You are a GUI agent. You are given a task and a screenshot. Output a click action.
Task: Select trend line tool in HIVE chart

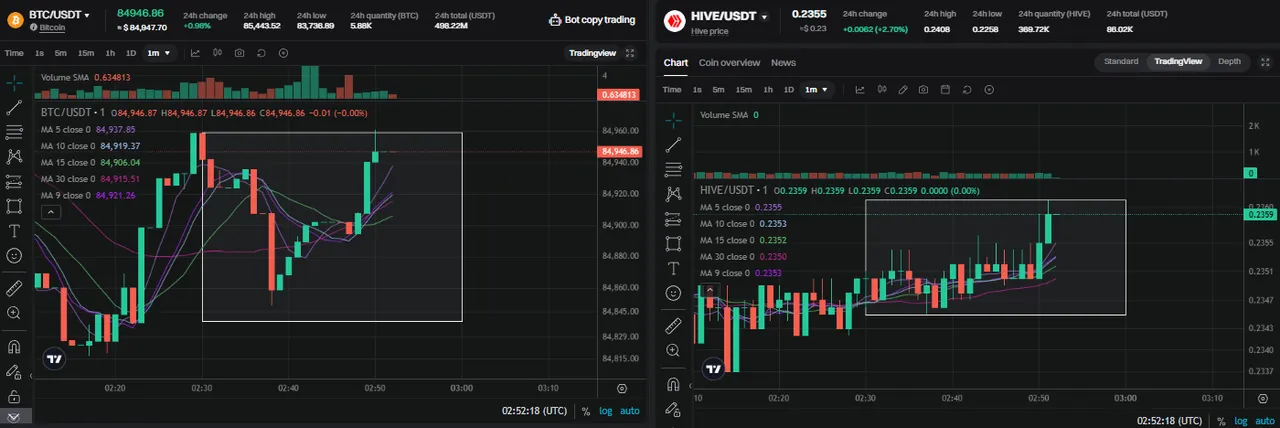click(673, 145)
